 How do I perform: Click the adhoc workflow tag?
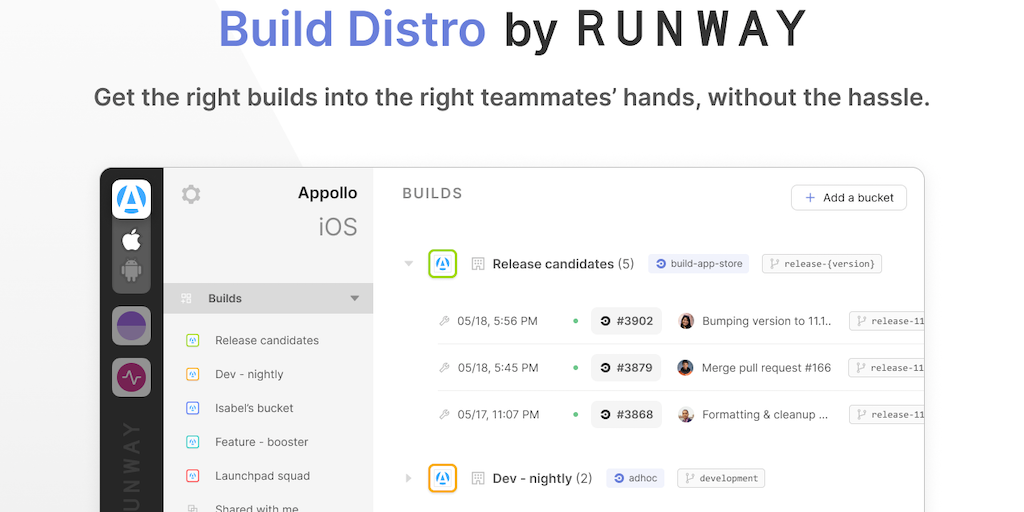point(635,478)
